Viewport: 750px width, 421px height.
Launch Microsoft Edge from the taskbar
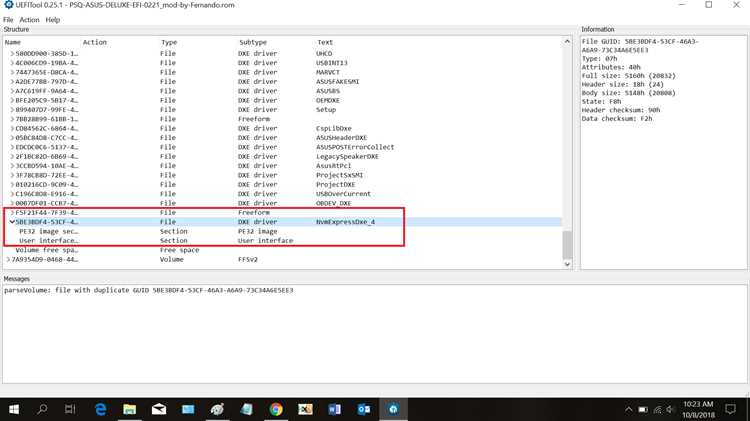(100, 410)
